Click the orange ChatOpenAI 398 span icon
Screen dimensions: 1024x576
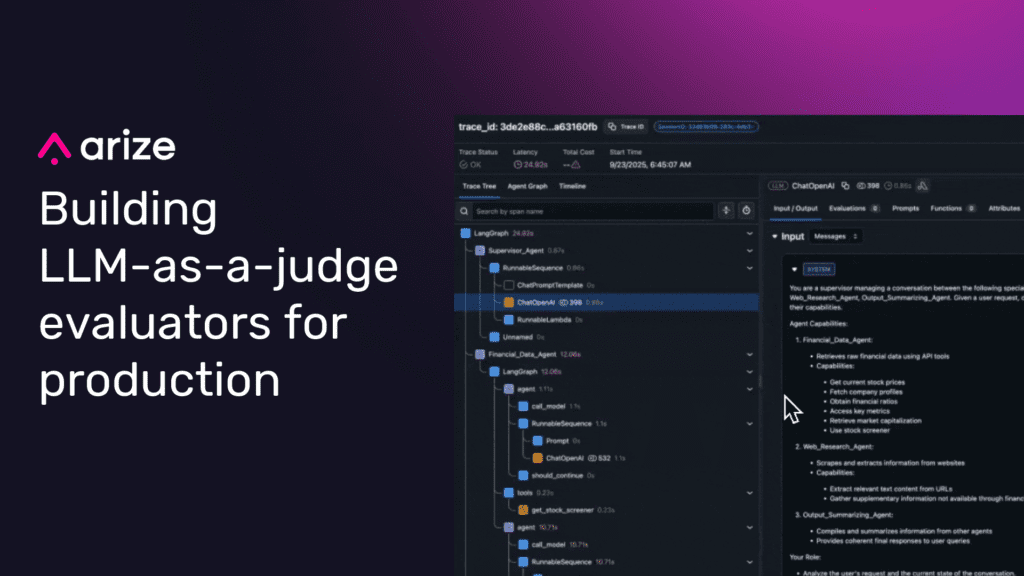[x=509, y=302]
